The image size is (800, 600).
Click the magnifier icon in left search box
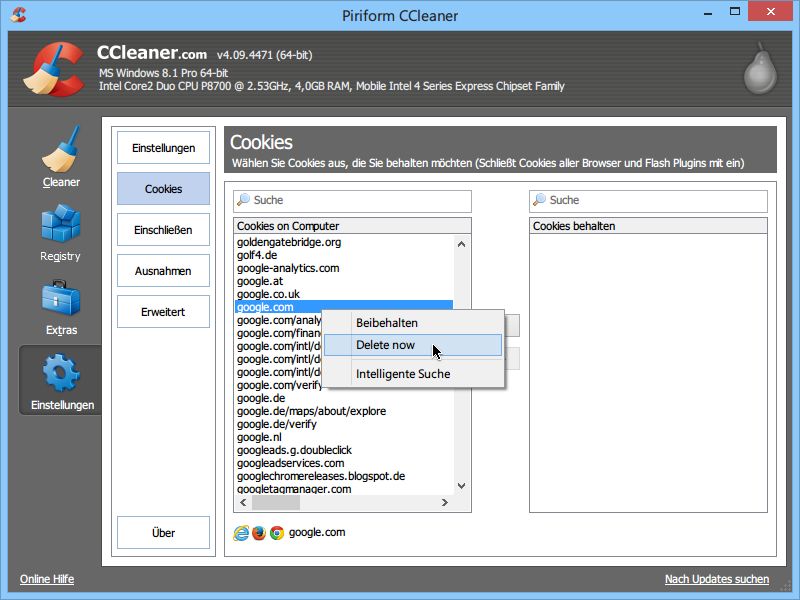coord(244,199)
